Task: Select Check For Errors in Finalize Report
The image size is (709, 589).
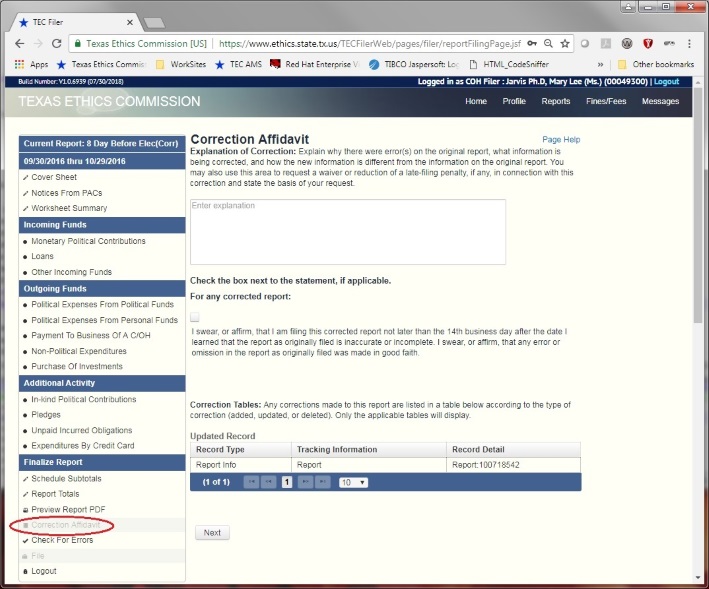Action: (62, 540)
